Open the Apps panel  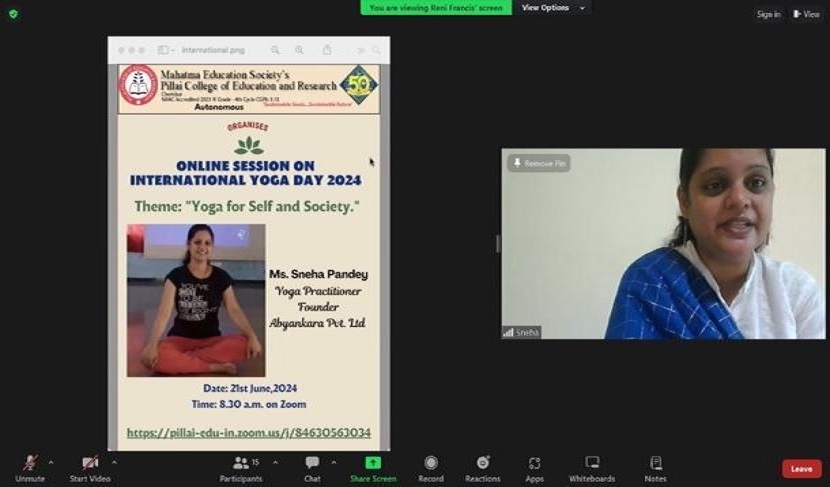535,468
